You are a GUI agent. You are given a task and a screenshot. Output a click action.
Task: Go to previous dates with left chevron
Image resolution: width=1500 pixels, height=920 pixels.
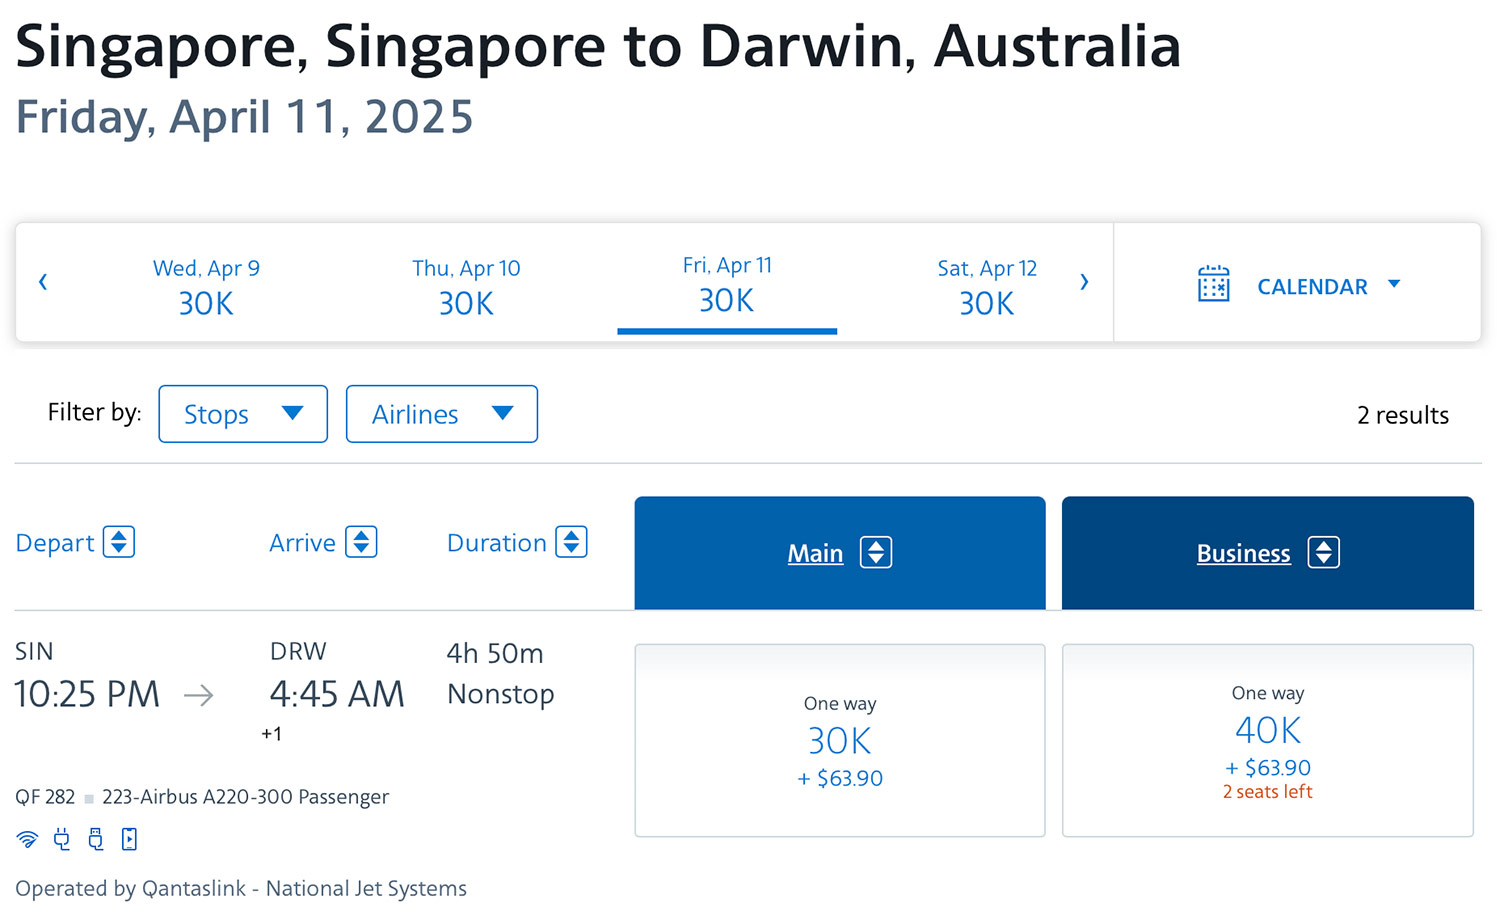[x=43, y=282]
